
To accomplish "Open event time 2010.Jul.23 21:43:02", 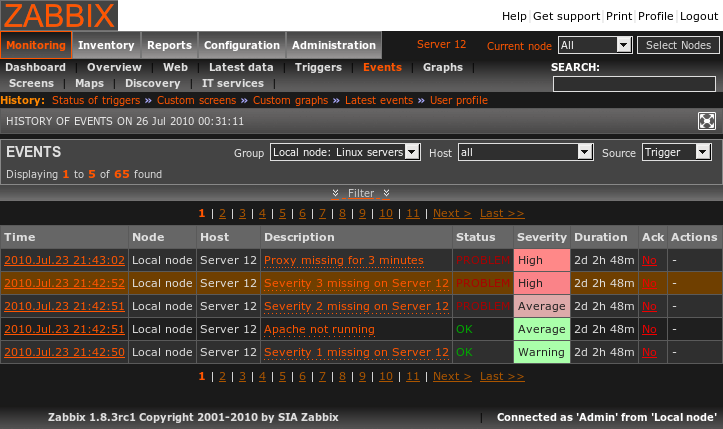I will [65, 260].
